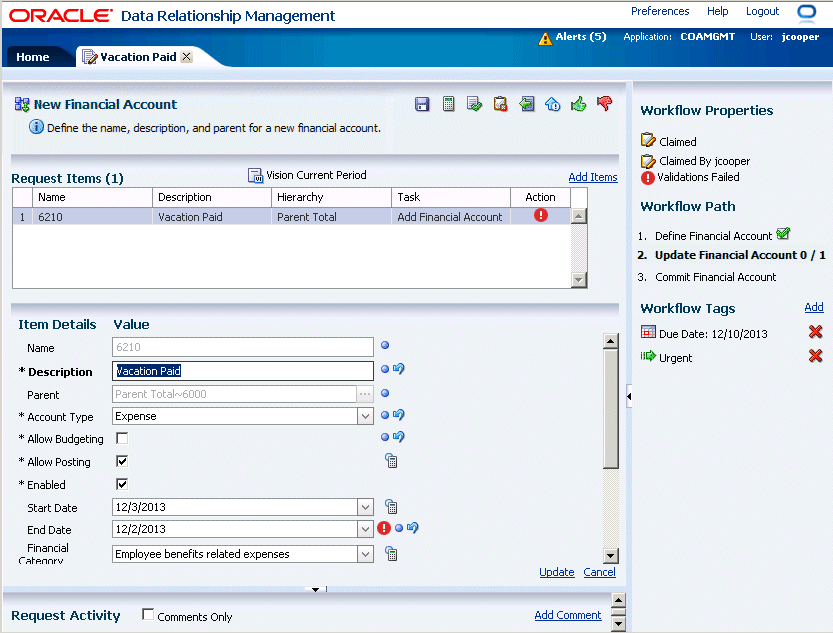
Task: Click undo arrow beside End Date
Action: point(413,528)
